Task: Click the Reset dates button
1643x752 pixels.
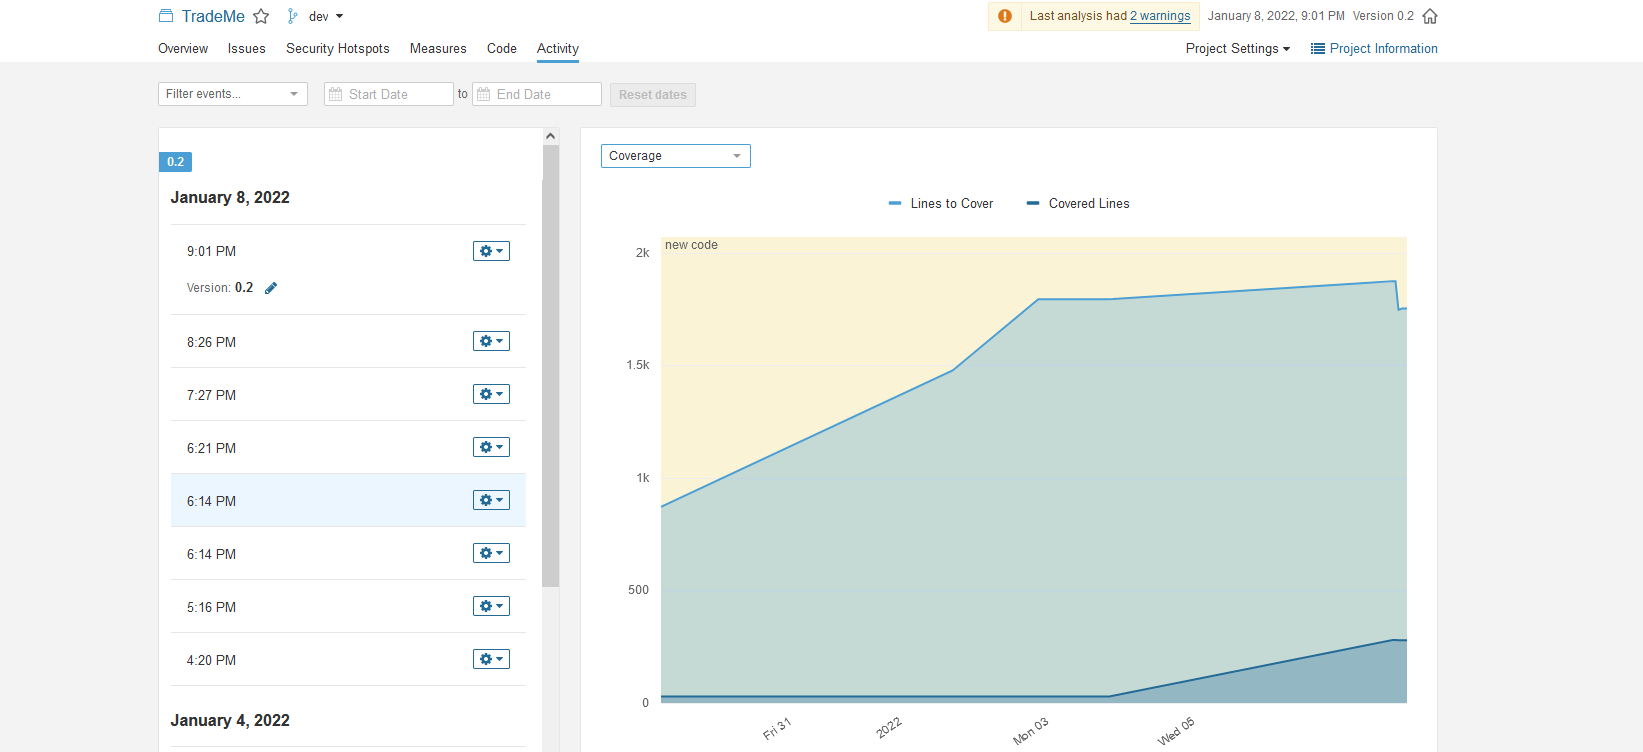Action: [653, 95]
